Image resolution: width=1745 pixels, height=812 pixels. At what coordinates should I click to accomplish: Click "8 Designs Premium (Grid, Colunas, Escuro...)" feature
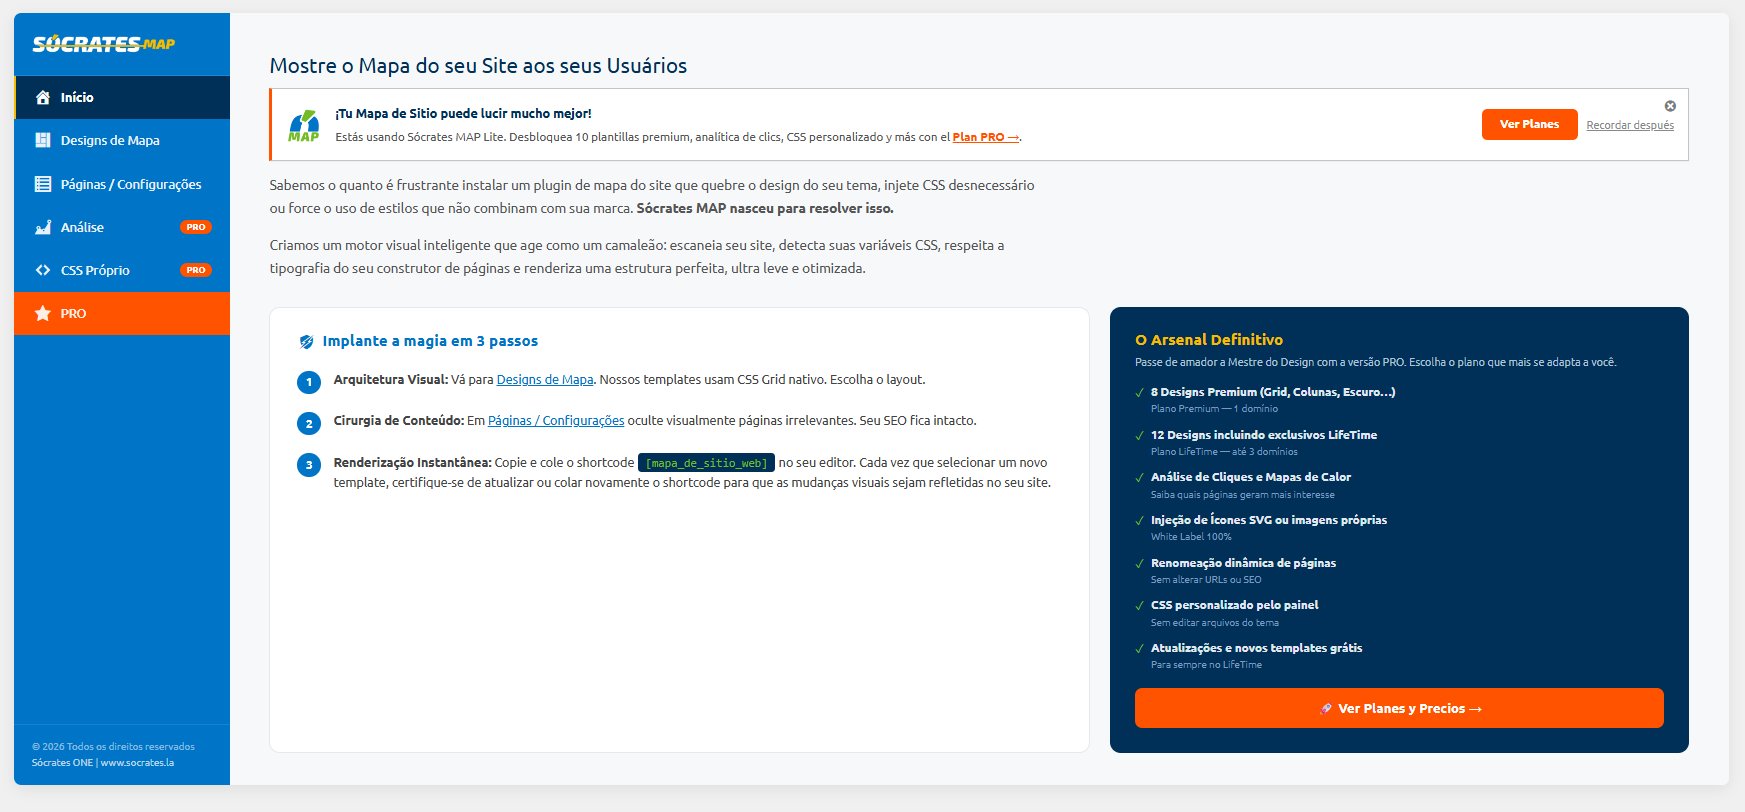[1273, 392]
